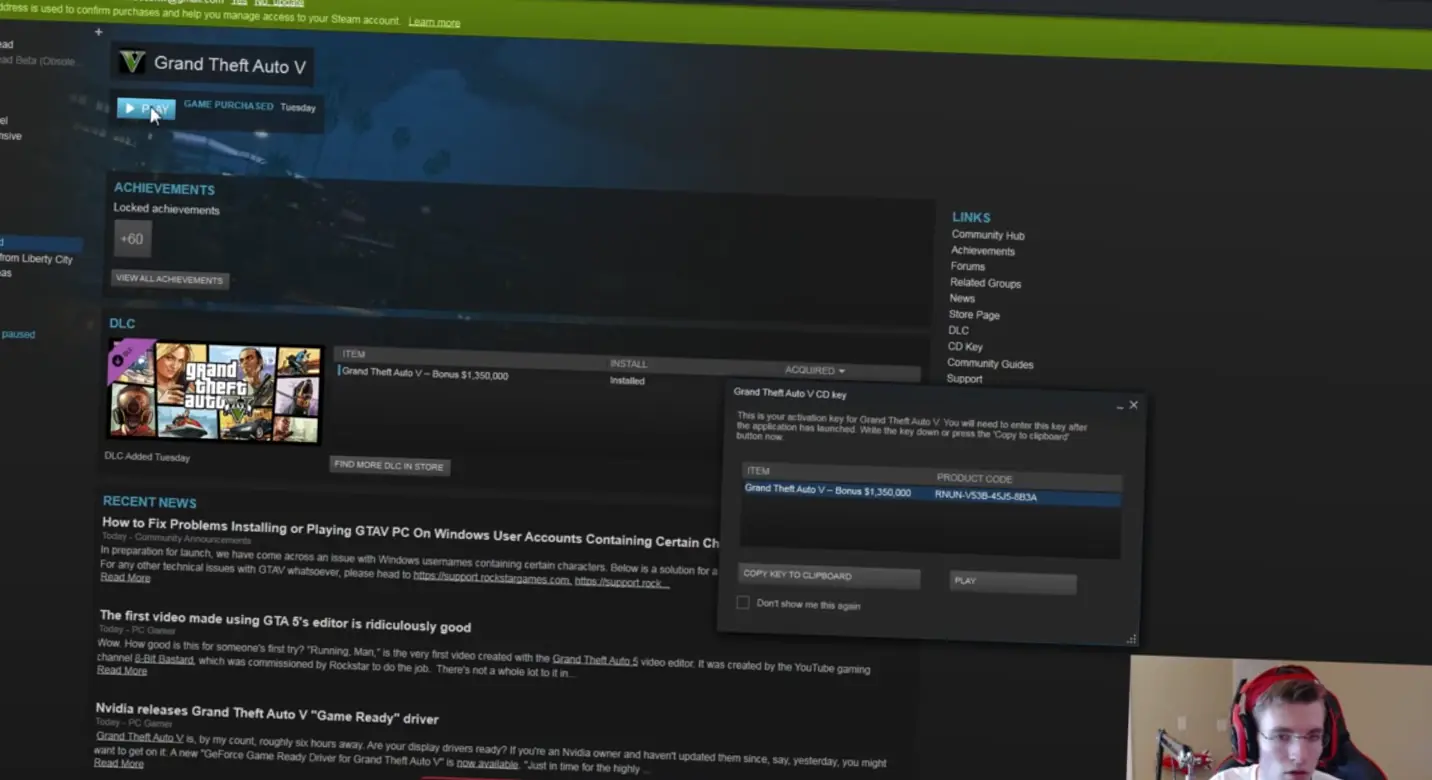Open Related Groups link
1432x780 pixels.
coord(986,283)
